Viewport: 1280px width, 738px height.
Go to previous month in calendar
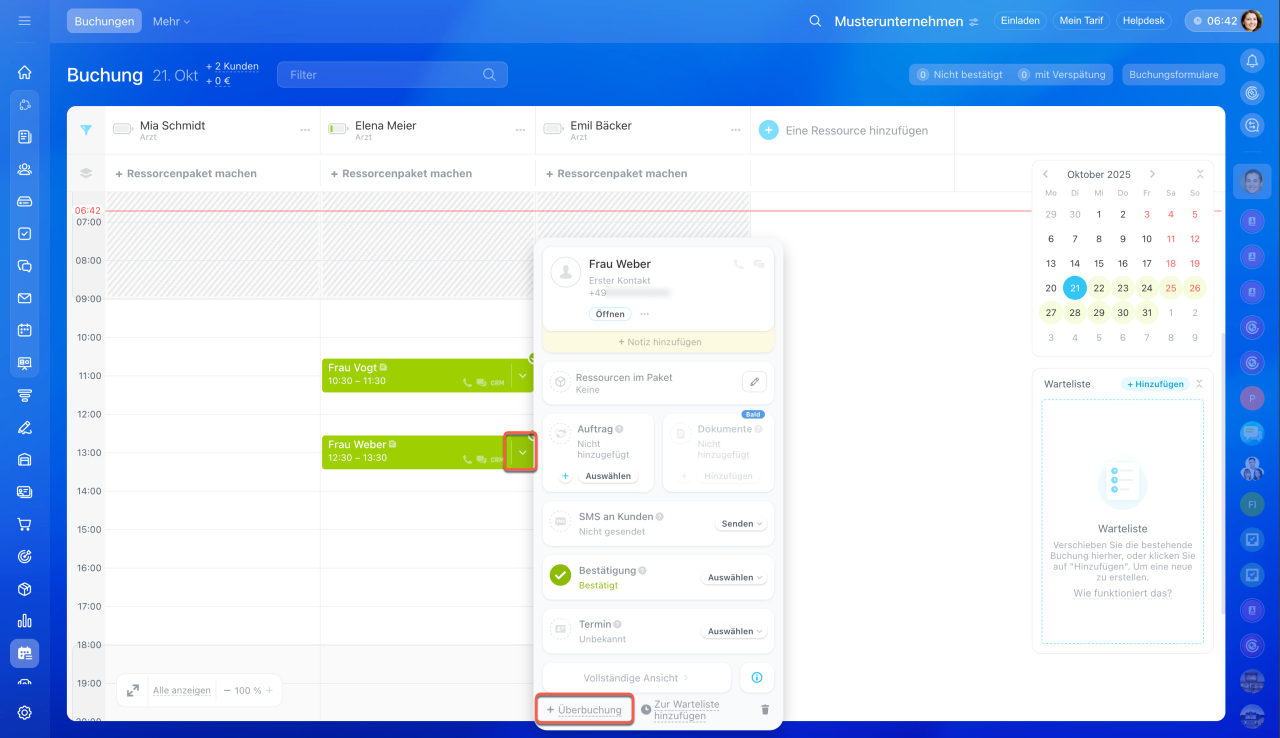tap(1046, 174)
